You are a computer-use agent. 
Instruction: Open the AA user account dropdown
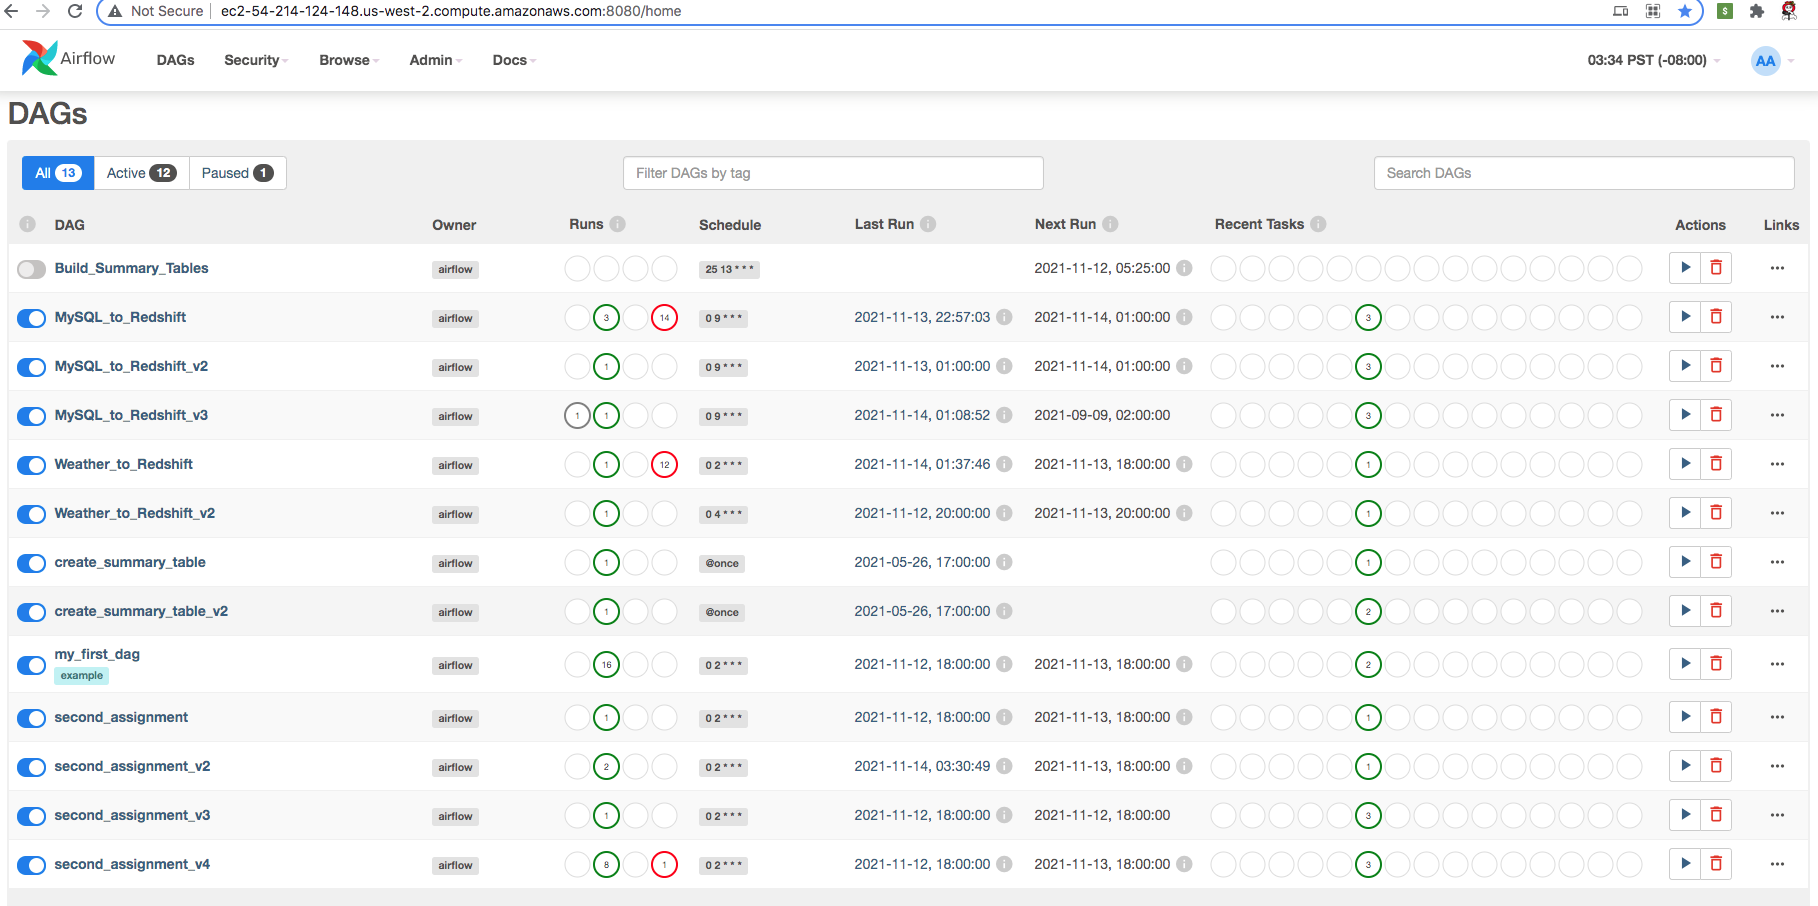pyautogui.click(x=1773, y=60)
